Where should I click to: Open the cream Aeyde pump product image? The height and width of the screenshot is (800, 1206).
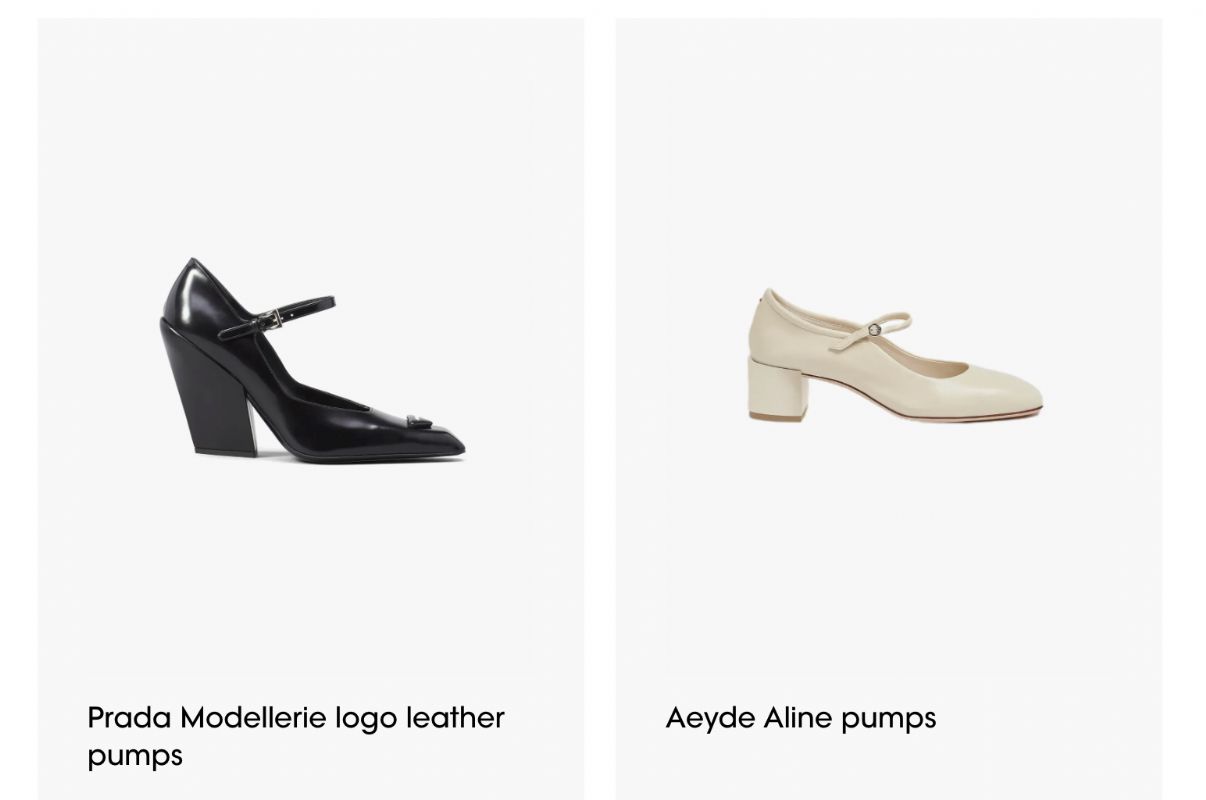pos(895,355)
